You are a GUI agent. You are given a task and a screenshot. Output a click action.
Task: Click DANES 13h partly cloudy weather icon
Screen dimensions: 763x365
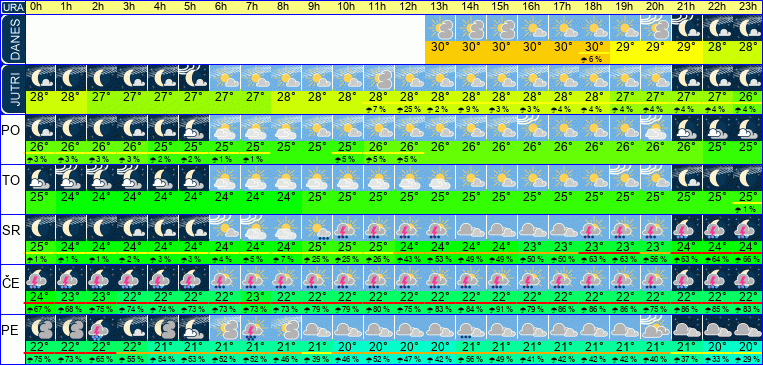(x=440, y=28)
